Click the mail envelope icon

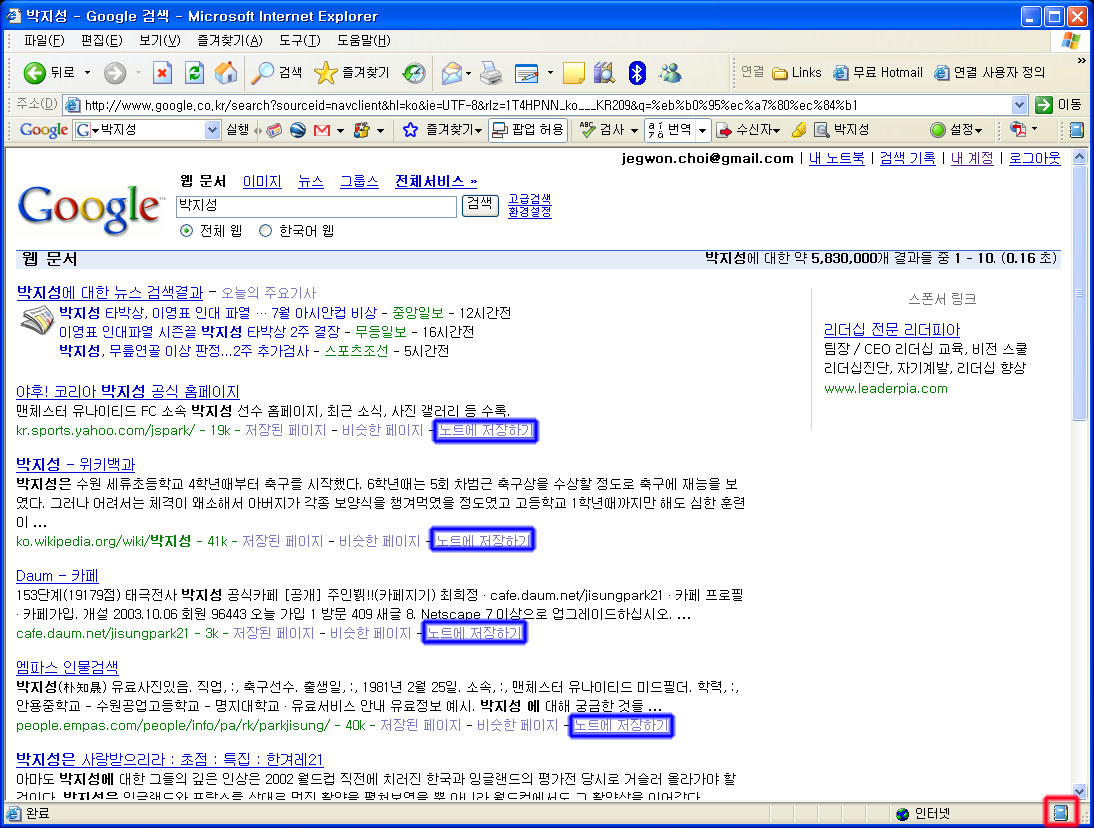click(451, 73)
